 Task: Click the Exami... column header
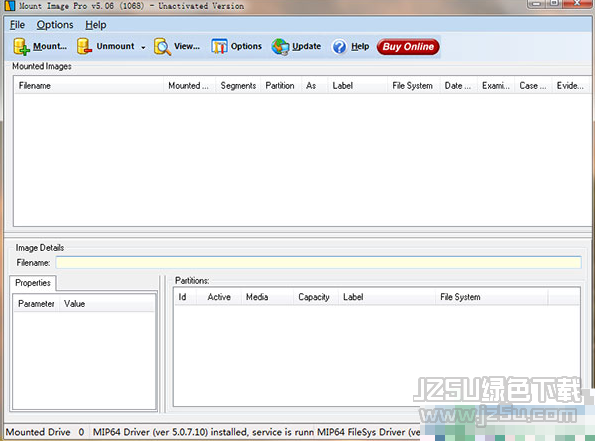[496, 86]
